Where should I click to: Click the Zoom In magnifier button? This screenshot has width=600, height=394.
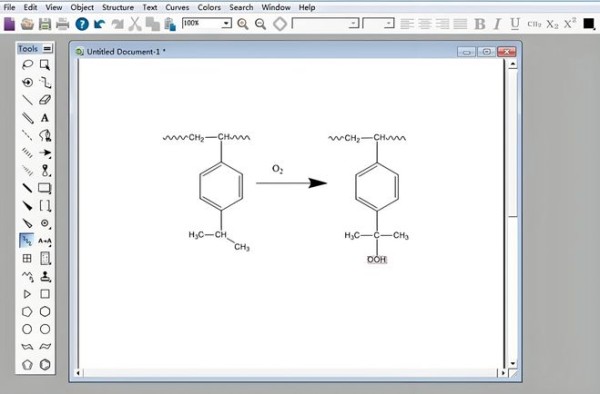(x=243, y=24)
